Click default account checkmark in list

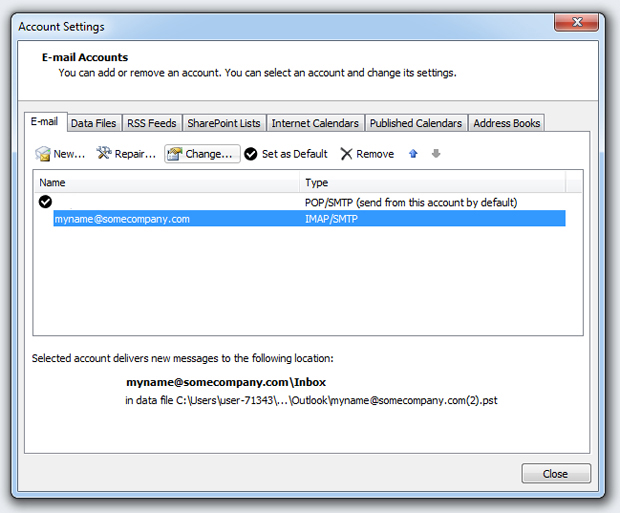pos(45,202)
